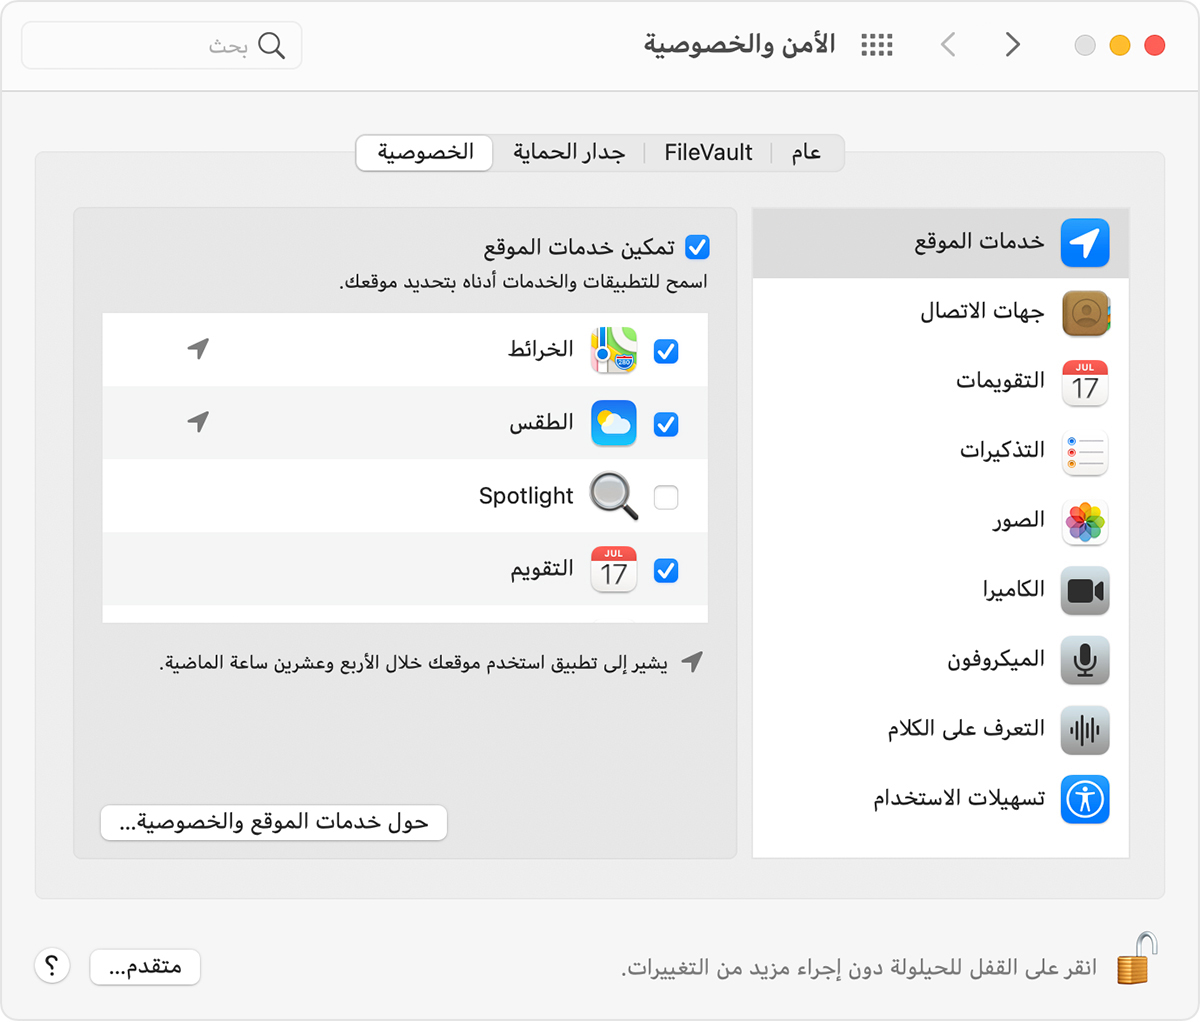This screenshot has width=1200, height=1022.
Task: Click the location arrow indicator beside الخرائط
Action: [198, 348]
